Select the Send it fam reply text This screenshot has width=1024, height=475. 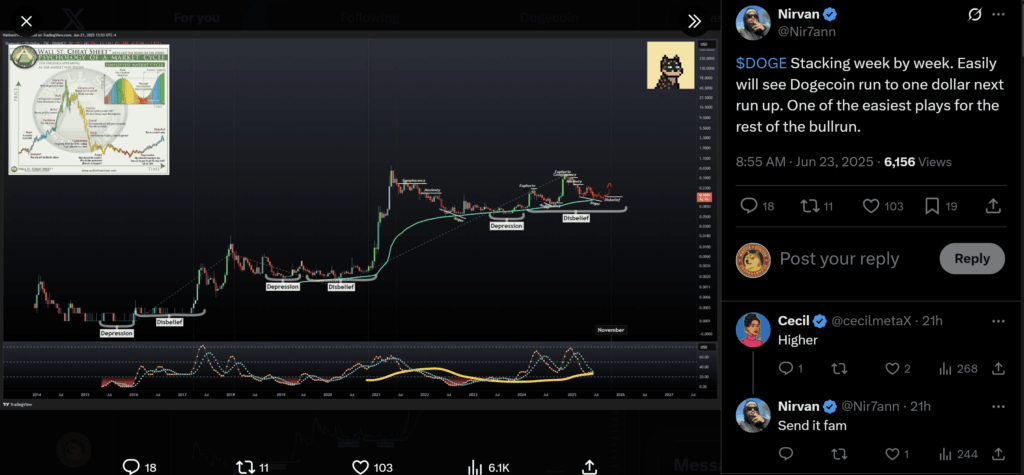pos(812,425)
